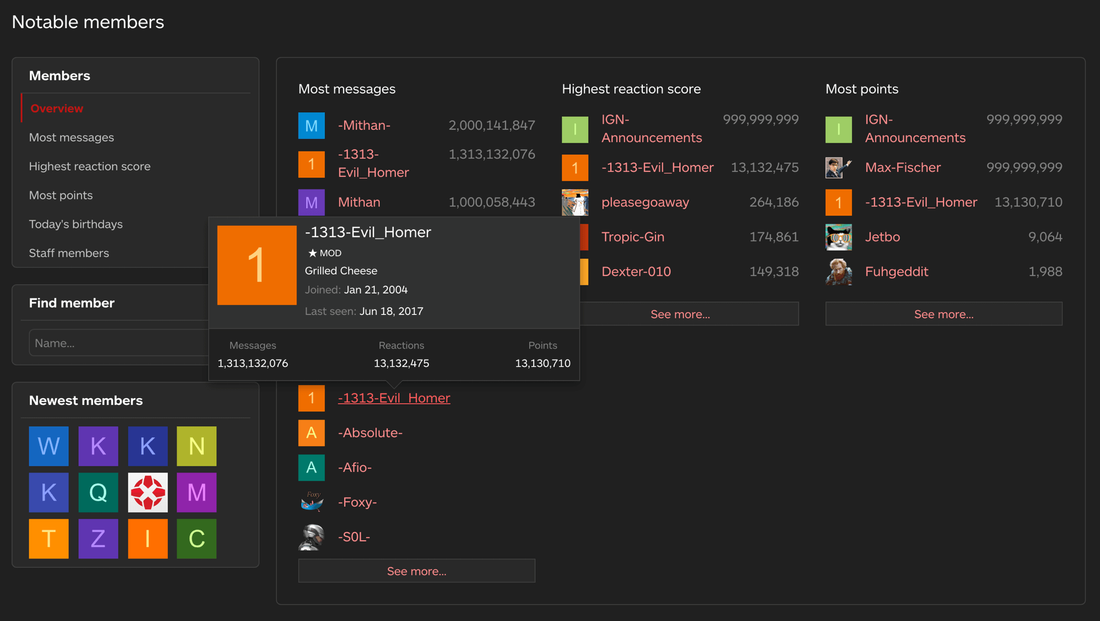
Task: Open the pleasegoaway avatar thumbnail
Action: [575, 202]
